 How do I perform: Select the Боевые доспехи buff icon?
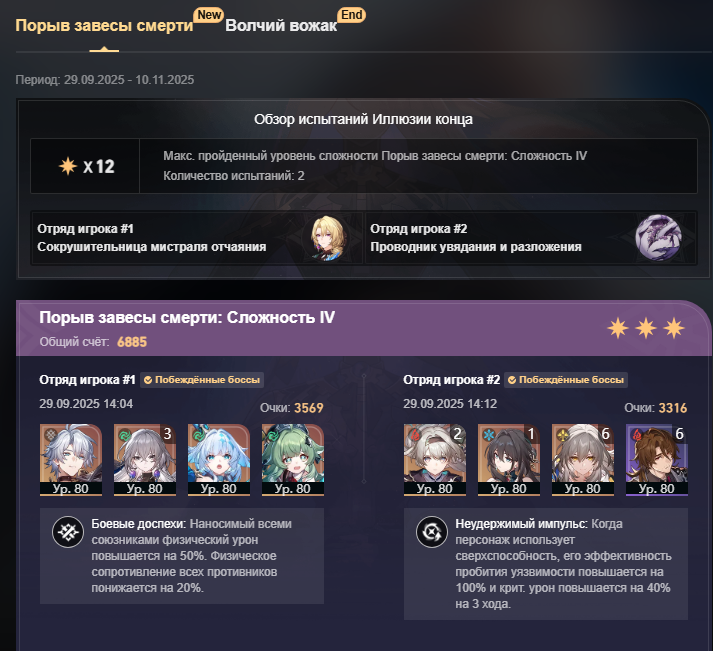68,532
